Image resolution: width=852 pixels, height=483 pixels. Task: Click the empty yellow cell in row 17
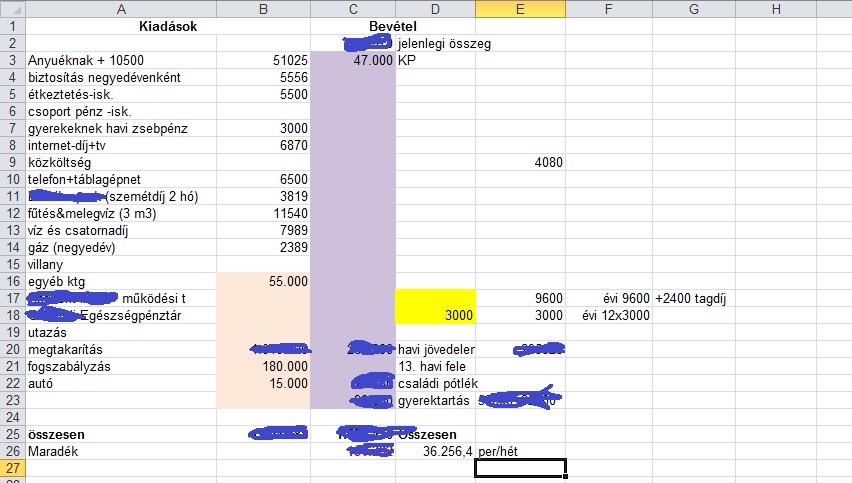tap(435, 298)
